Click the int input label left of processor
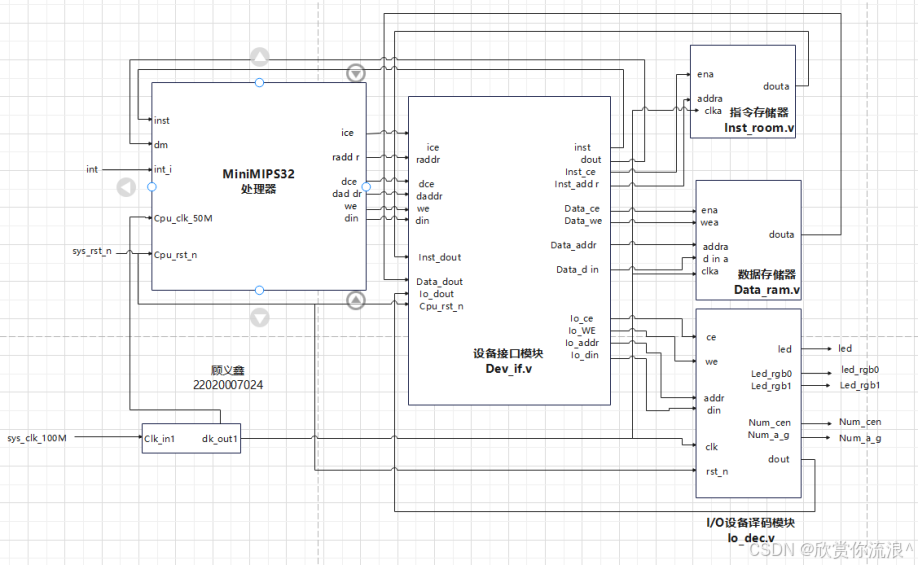This screenshot has height=565, width=918. (92, 169)
